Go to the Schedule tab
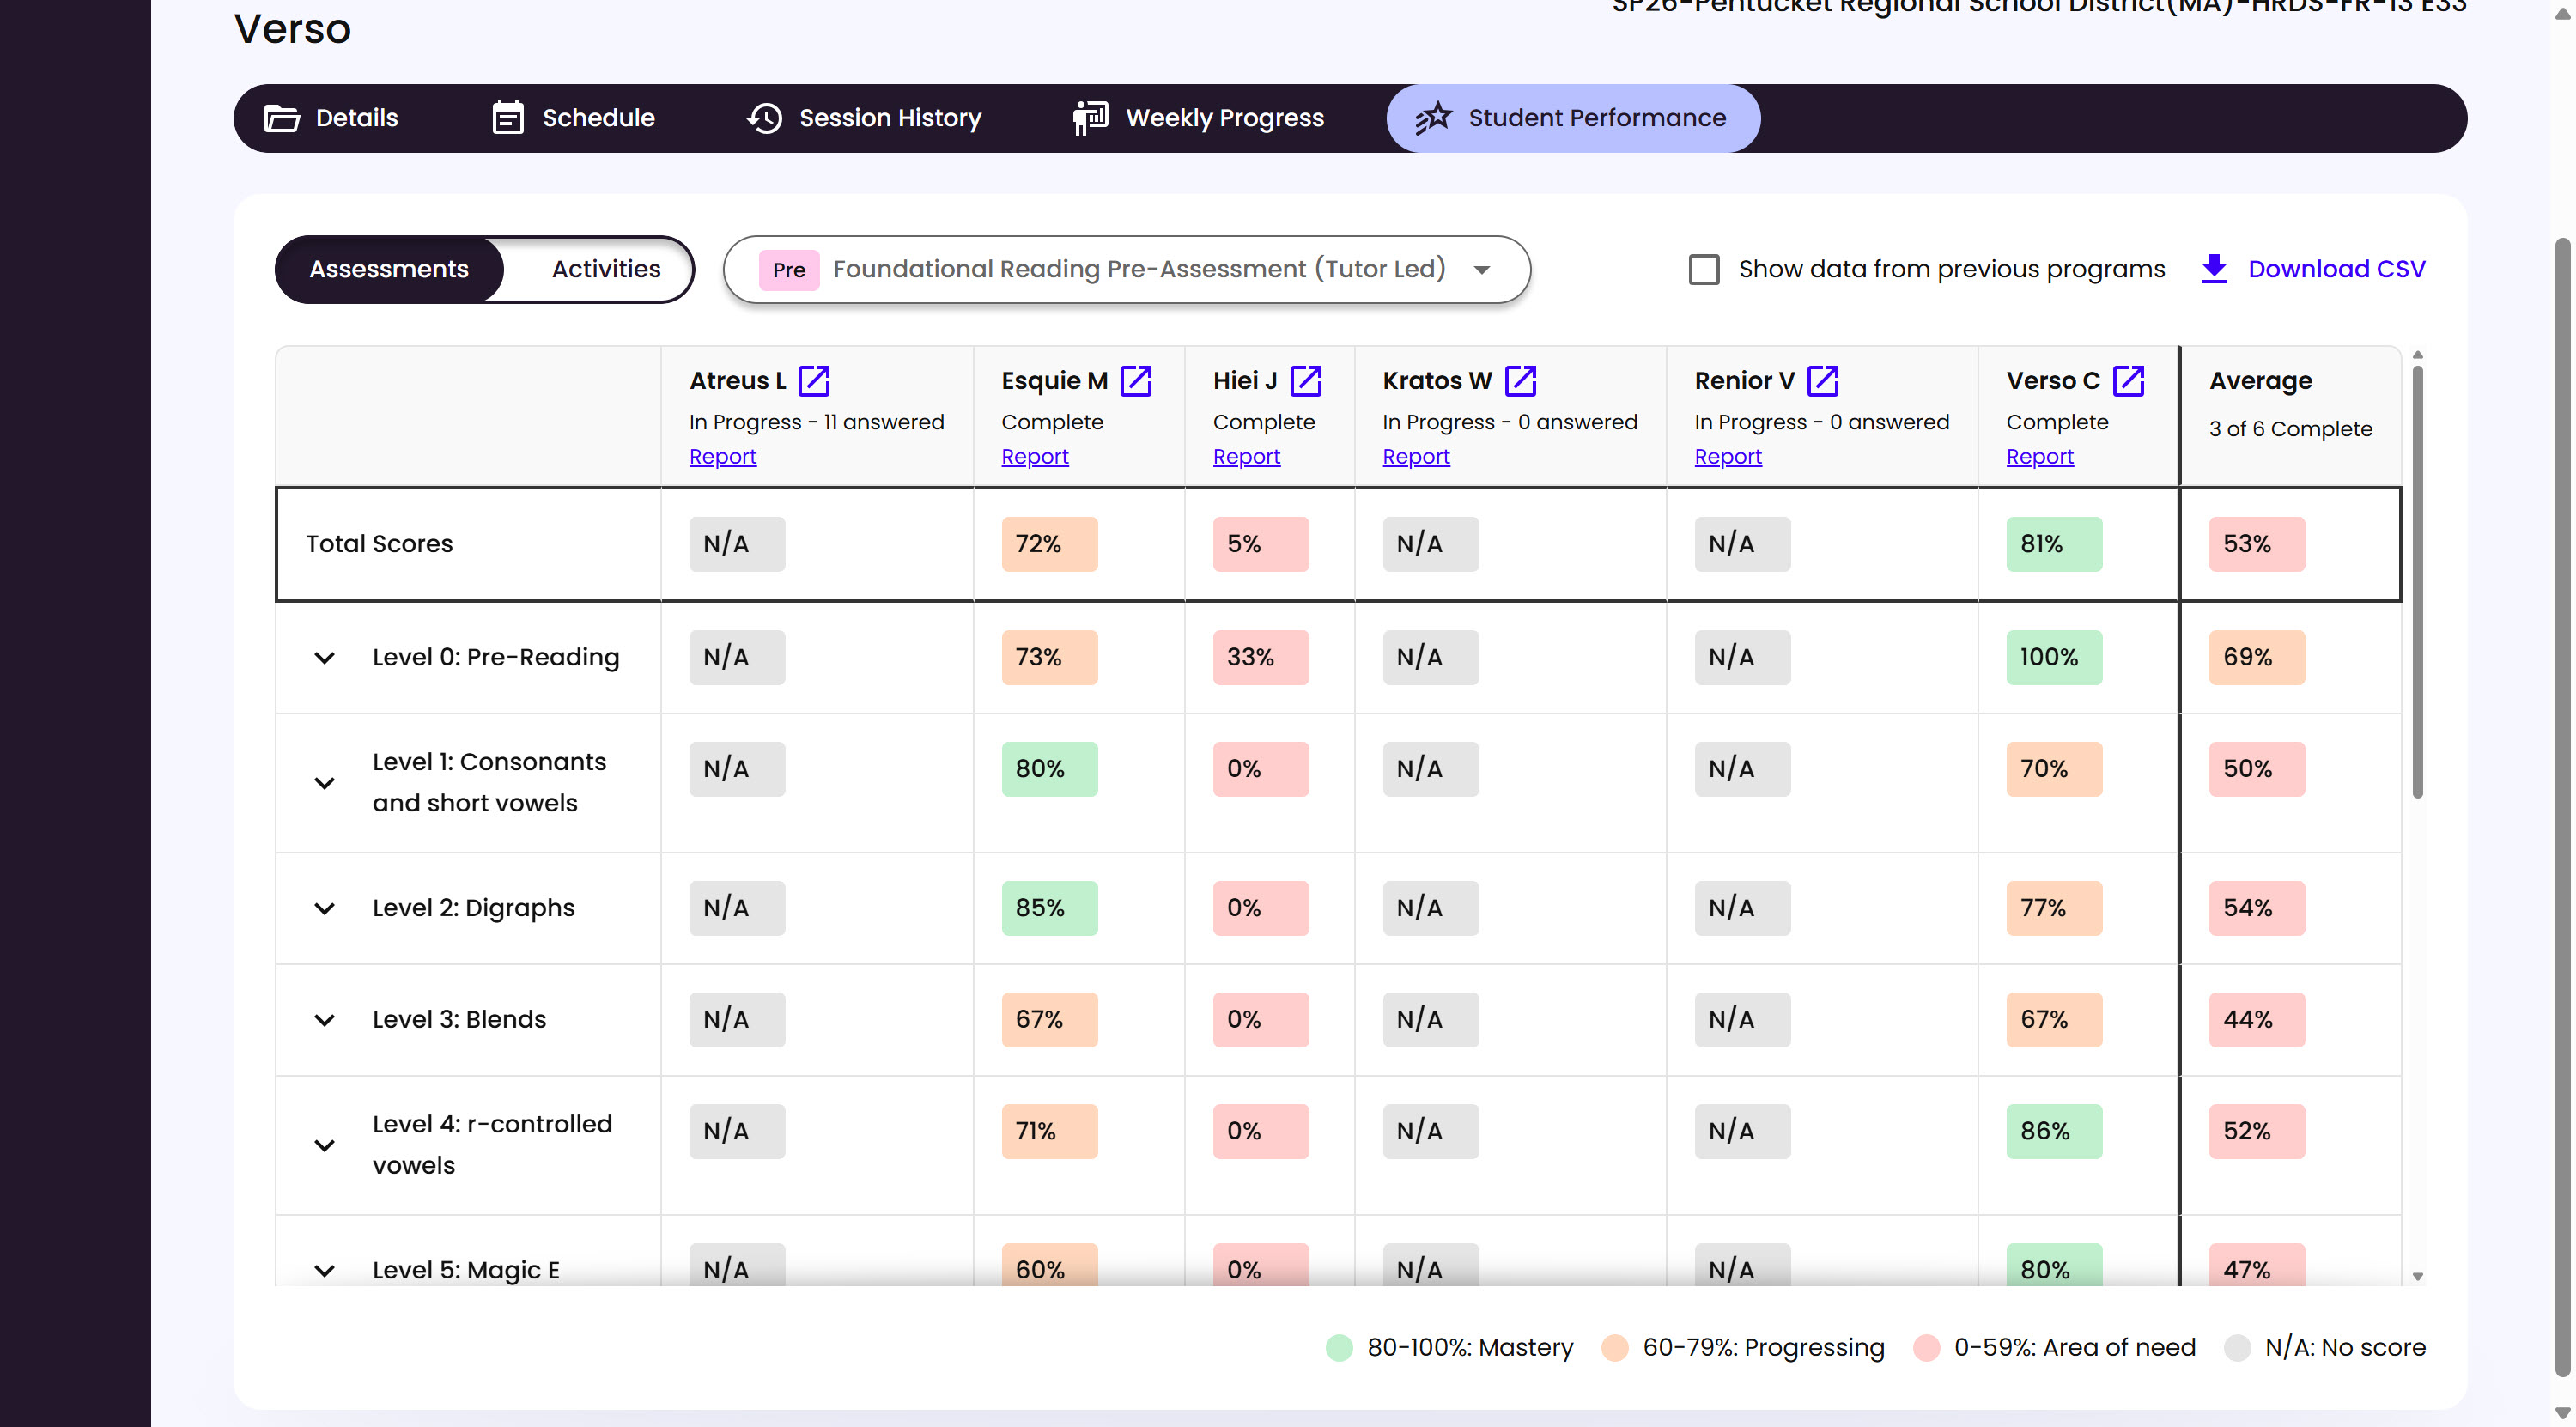 (x=574, y=118)
